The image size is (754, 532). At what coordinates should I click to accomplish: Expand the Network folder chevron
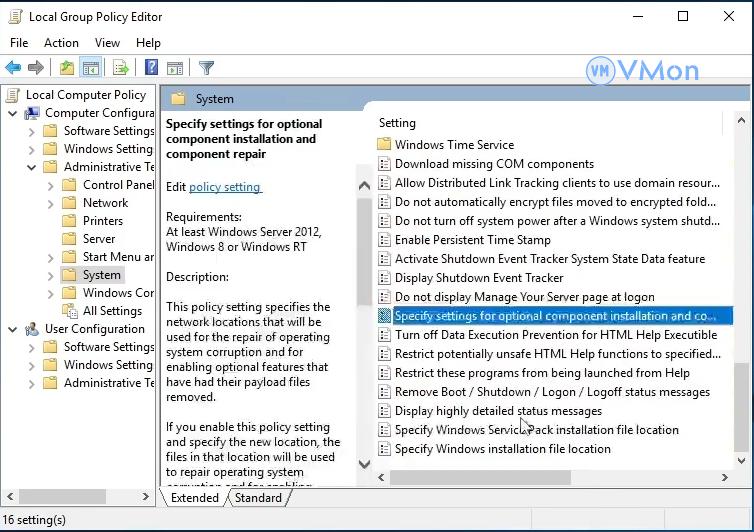click(50, 203)
